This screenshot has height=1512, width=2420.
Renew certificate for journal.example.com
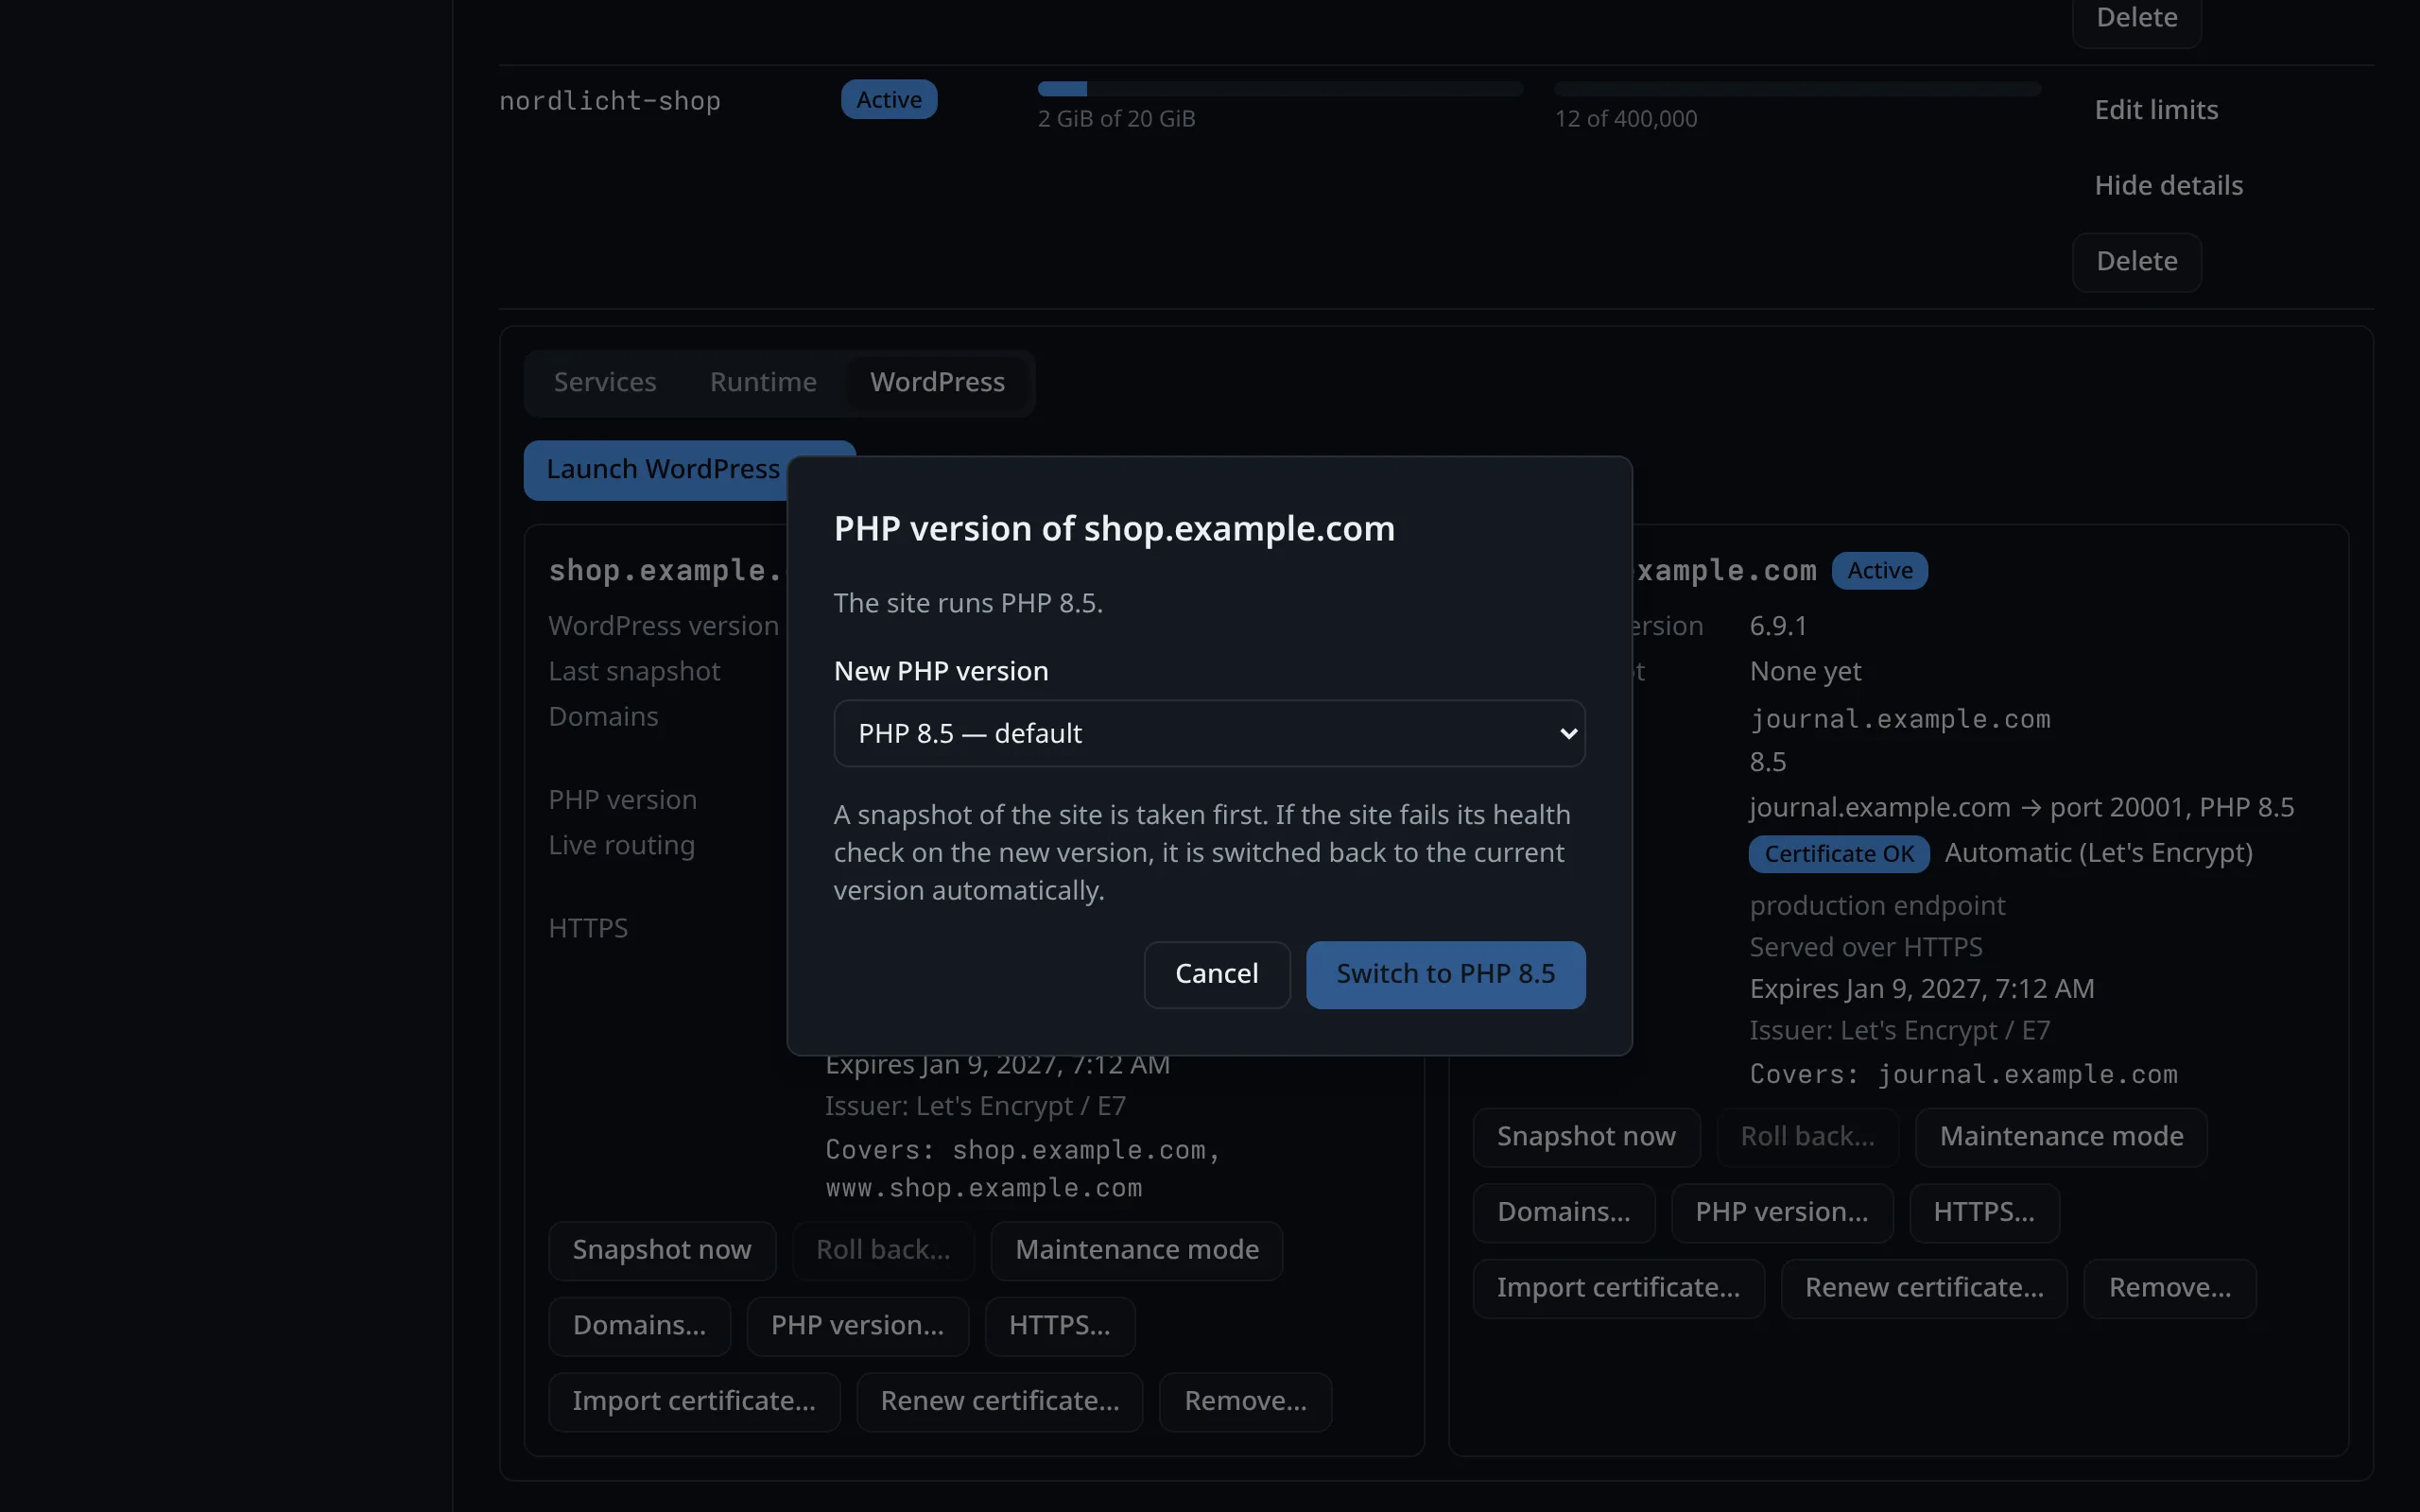pyautogui.click(x=1924, y=1288)
